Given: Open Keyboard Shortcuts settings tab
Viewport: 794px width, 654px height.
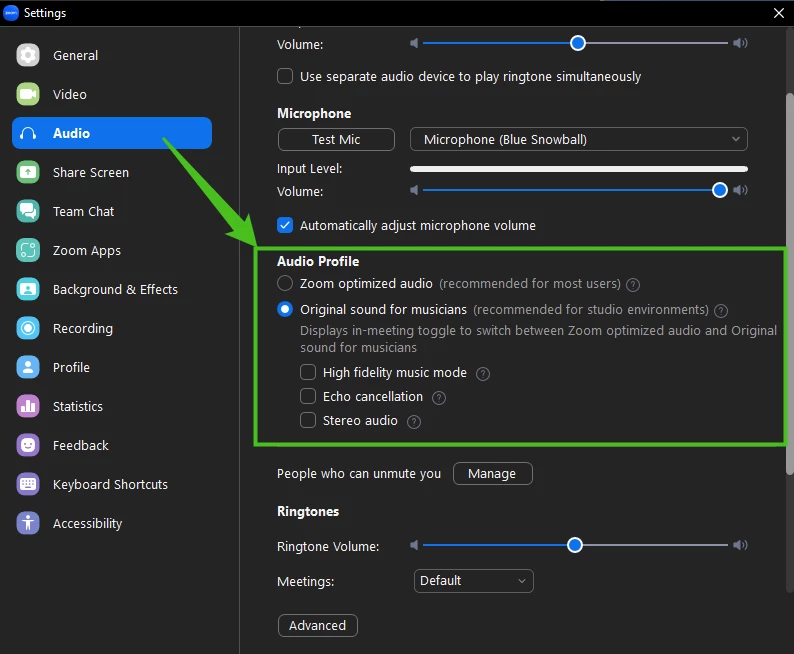Looking at the screenshot, I should coord(112,484).
